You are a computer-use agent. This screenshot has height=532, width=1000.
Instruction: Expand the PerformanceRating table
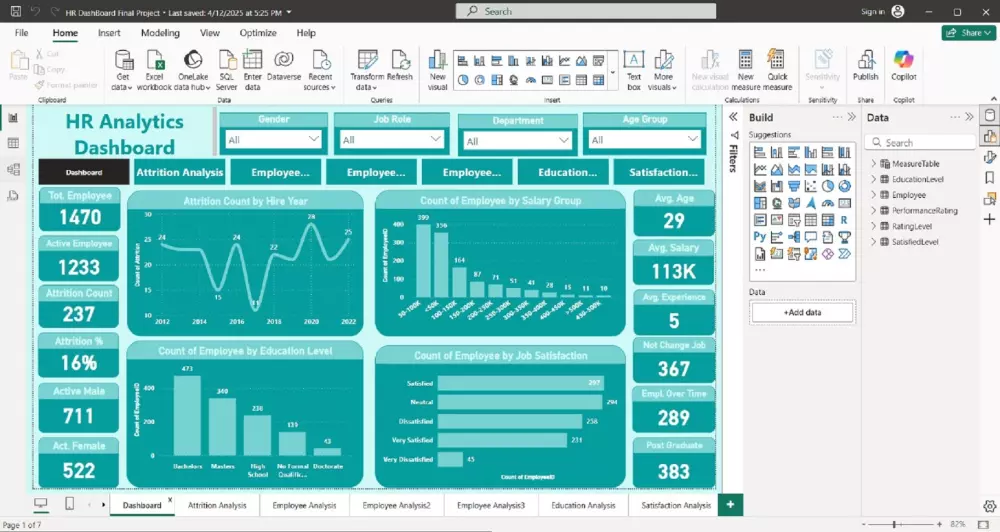[x=873, y=211]
